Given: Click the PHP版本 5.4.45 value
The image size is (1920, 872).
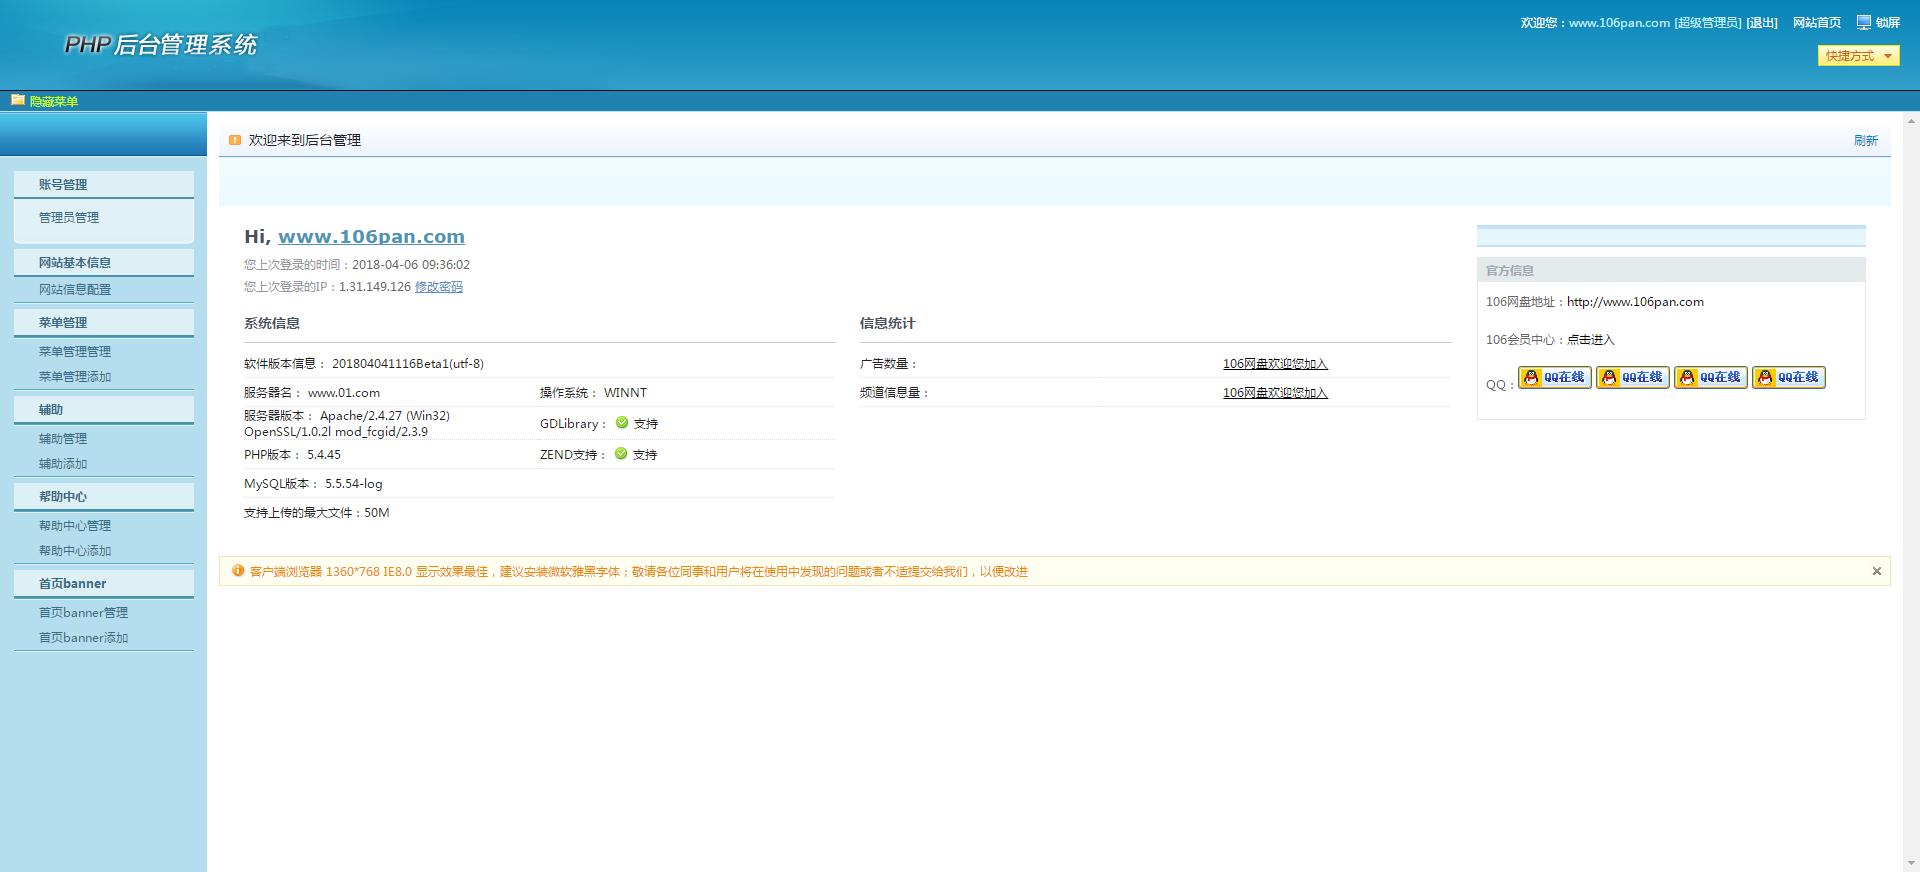Looking at the screenshot, I should (324, 454).
